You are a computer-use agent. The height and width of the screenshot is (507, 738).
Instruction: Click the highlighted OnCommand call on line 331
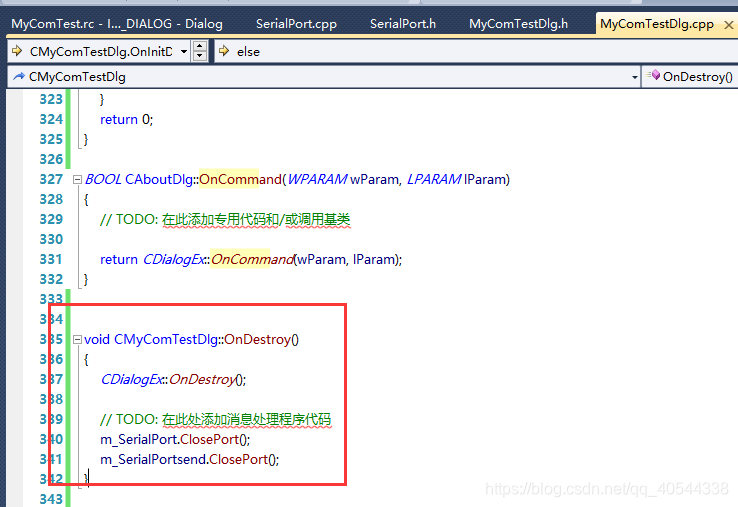[252, 259]
